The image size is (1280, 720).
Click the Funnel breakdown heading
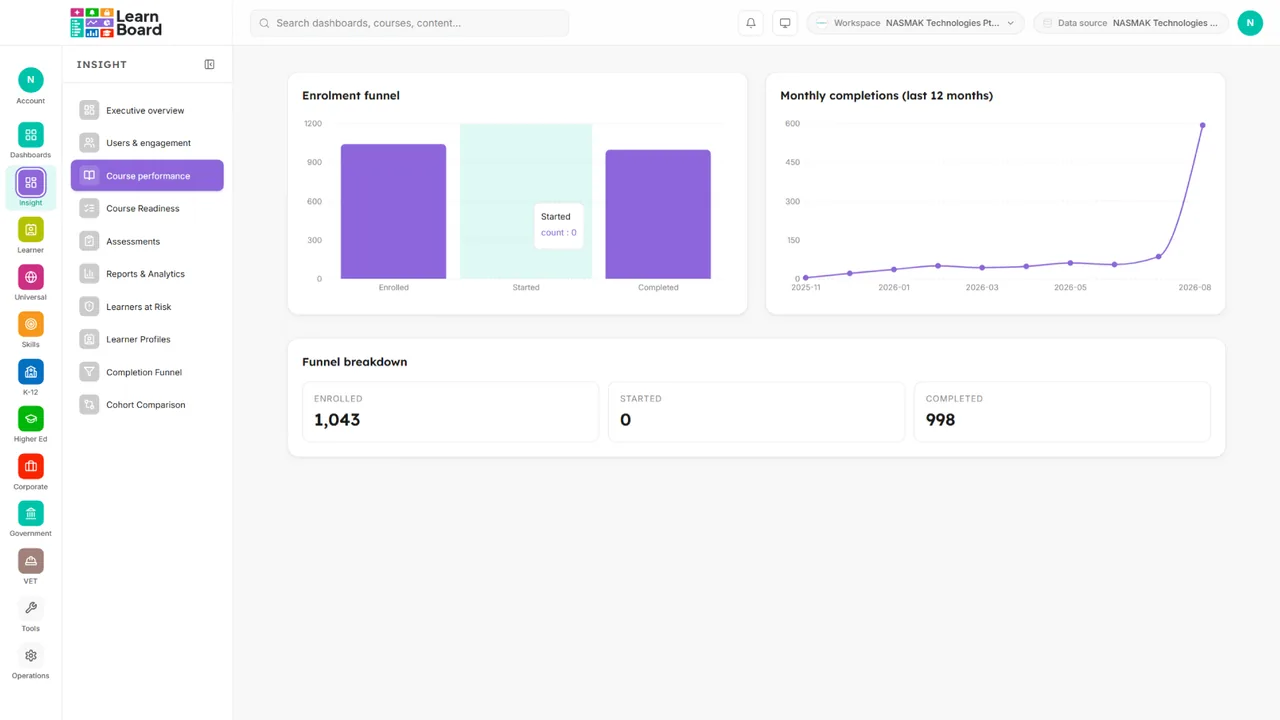coord(355,362)
